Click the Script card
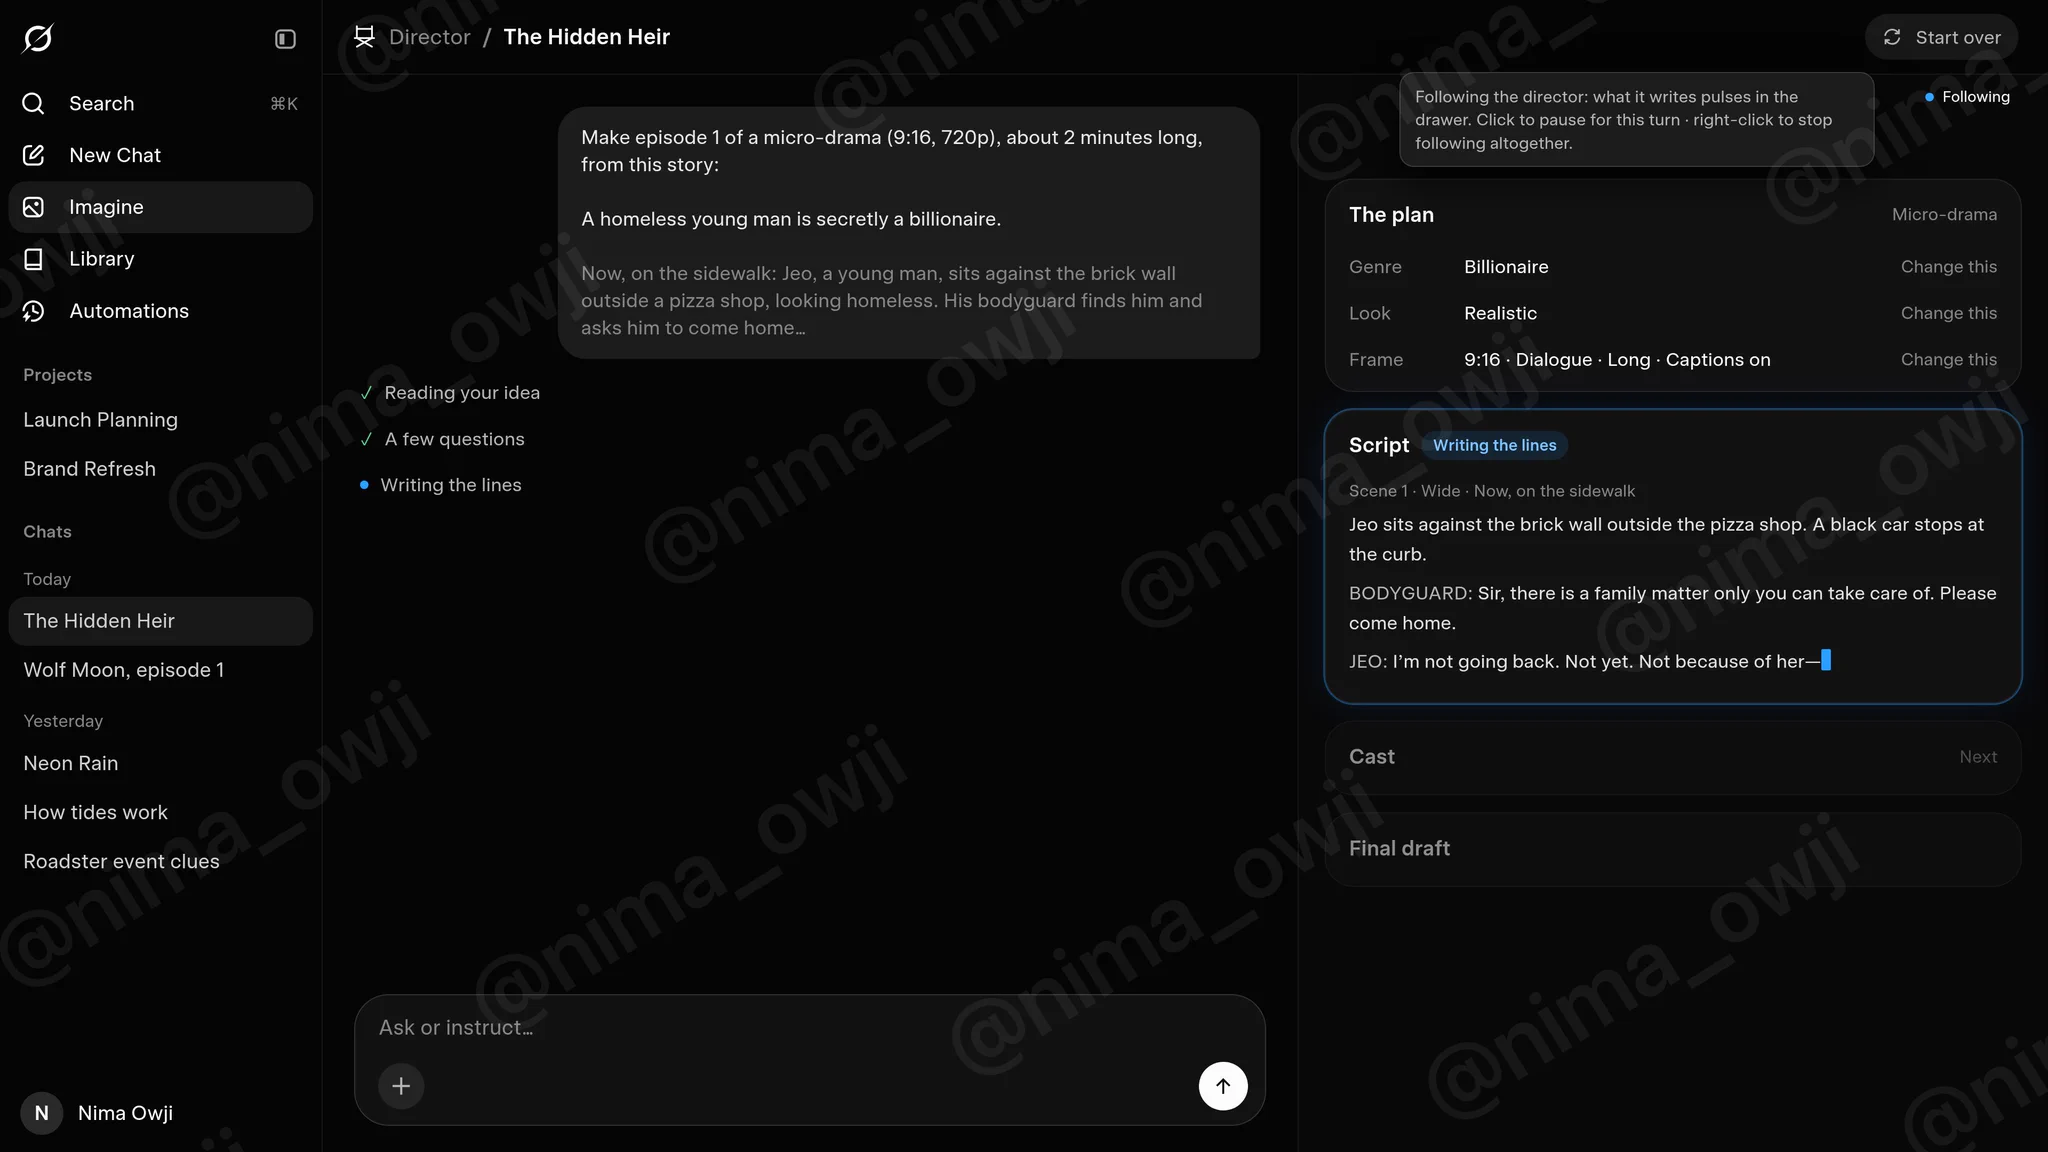Screen dimensions: 2048x1152 click(x=1673, y=556)
